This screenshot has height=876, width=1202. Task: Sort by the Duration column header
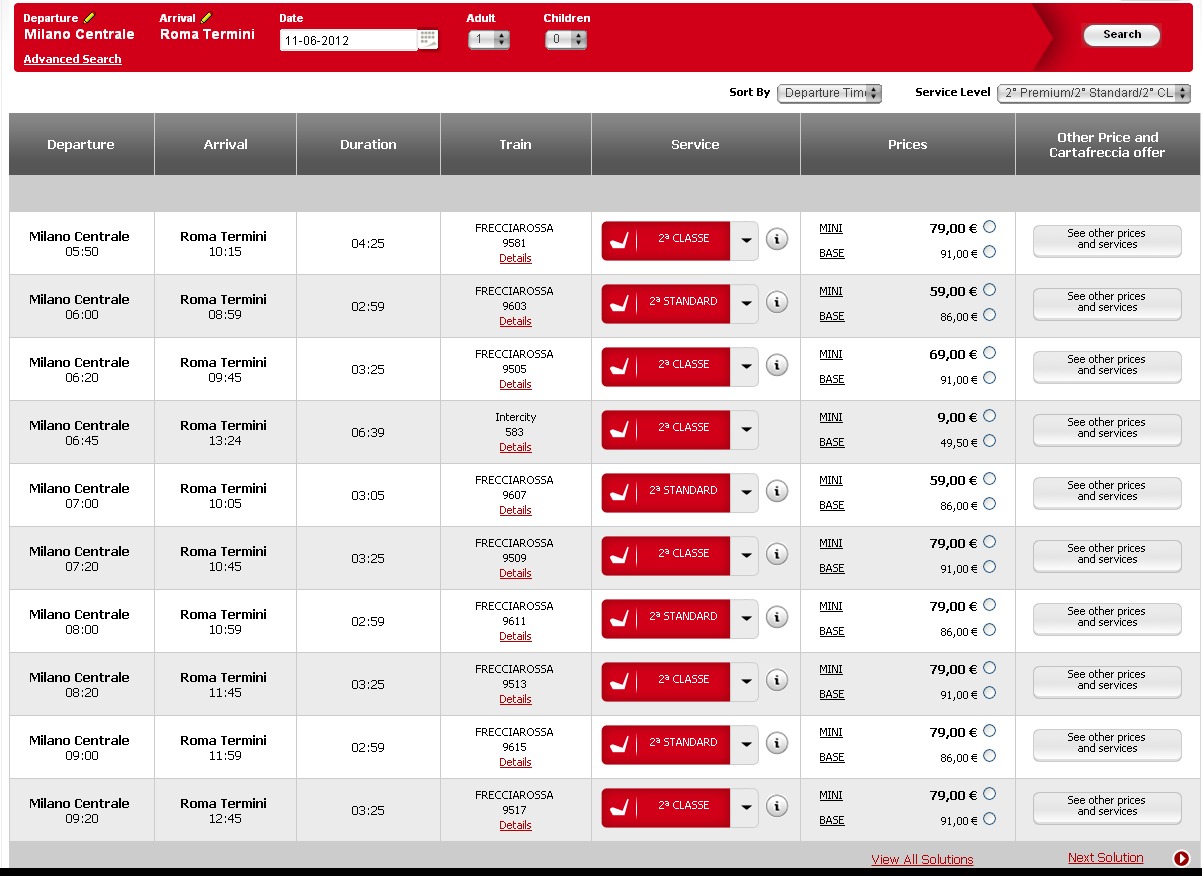368,145
